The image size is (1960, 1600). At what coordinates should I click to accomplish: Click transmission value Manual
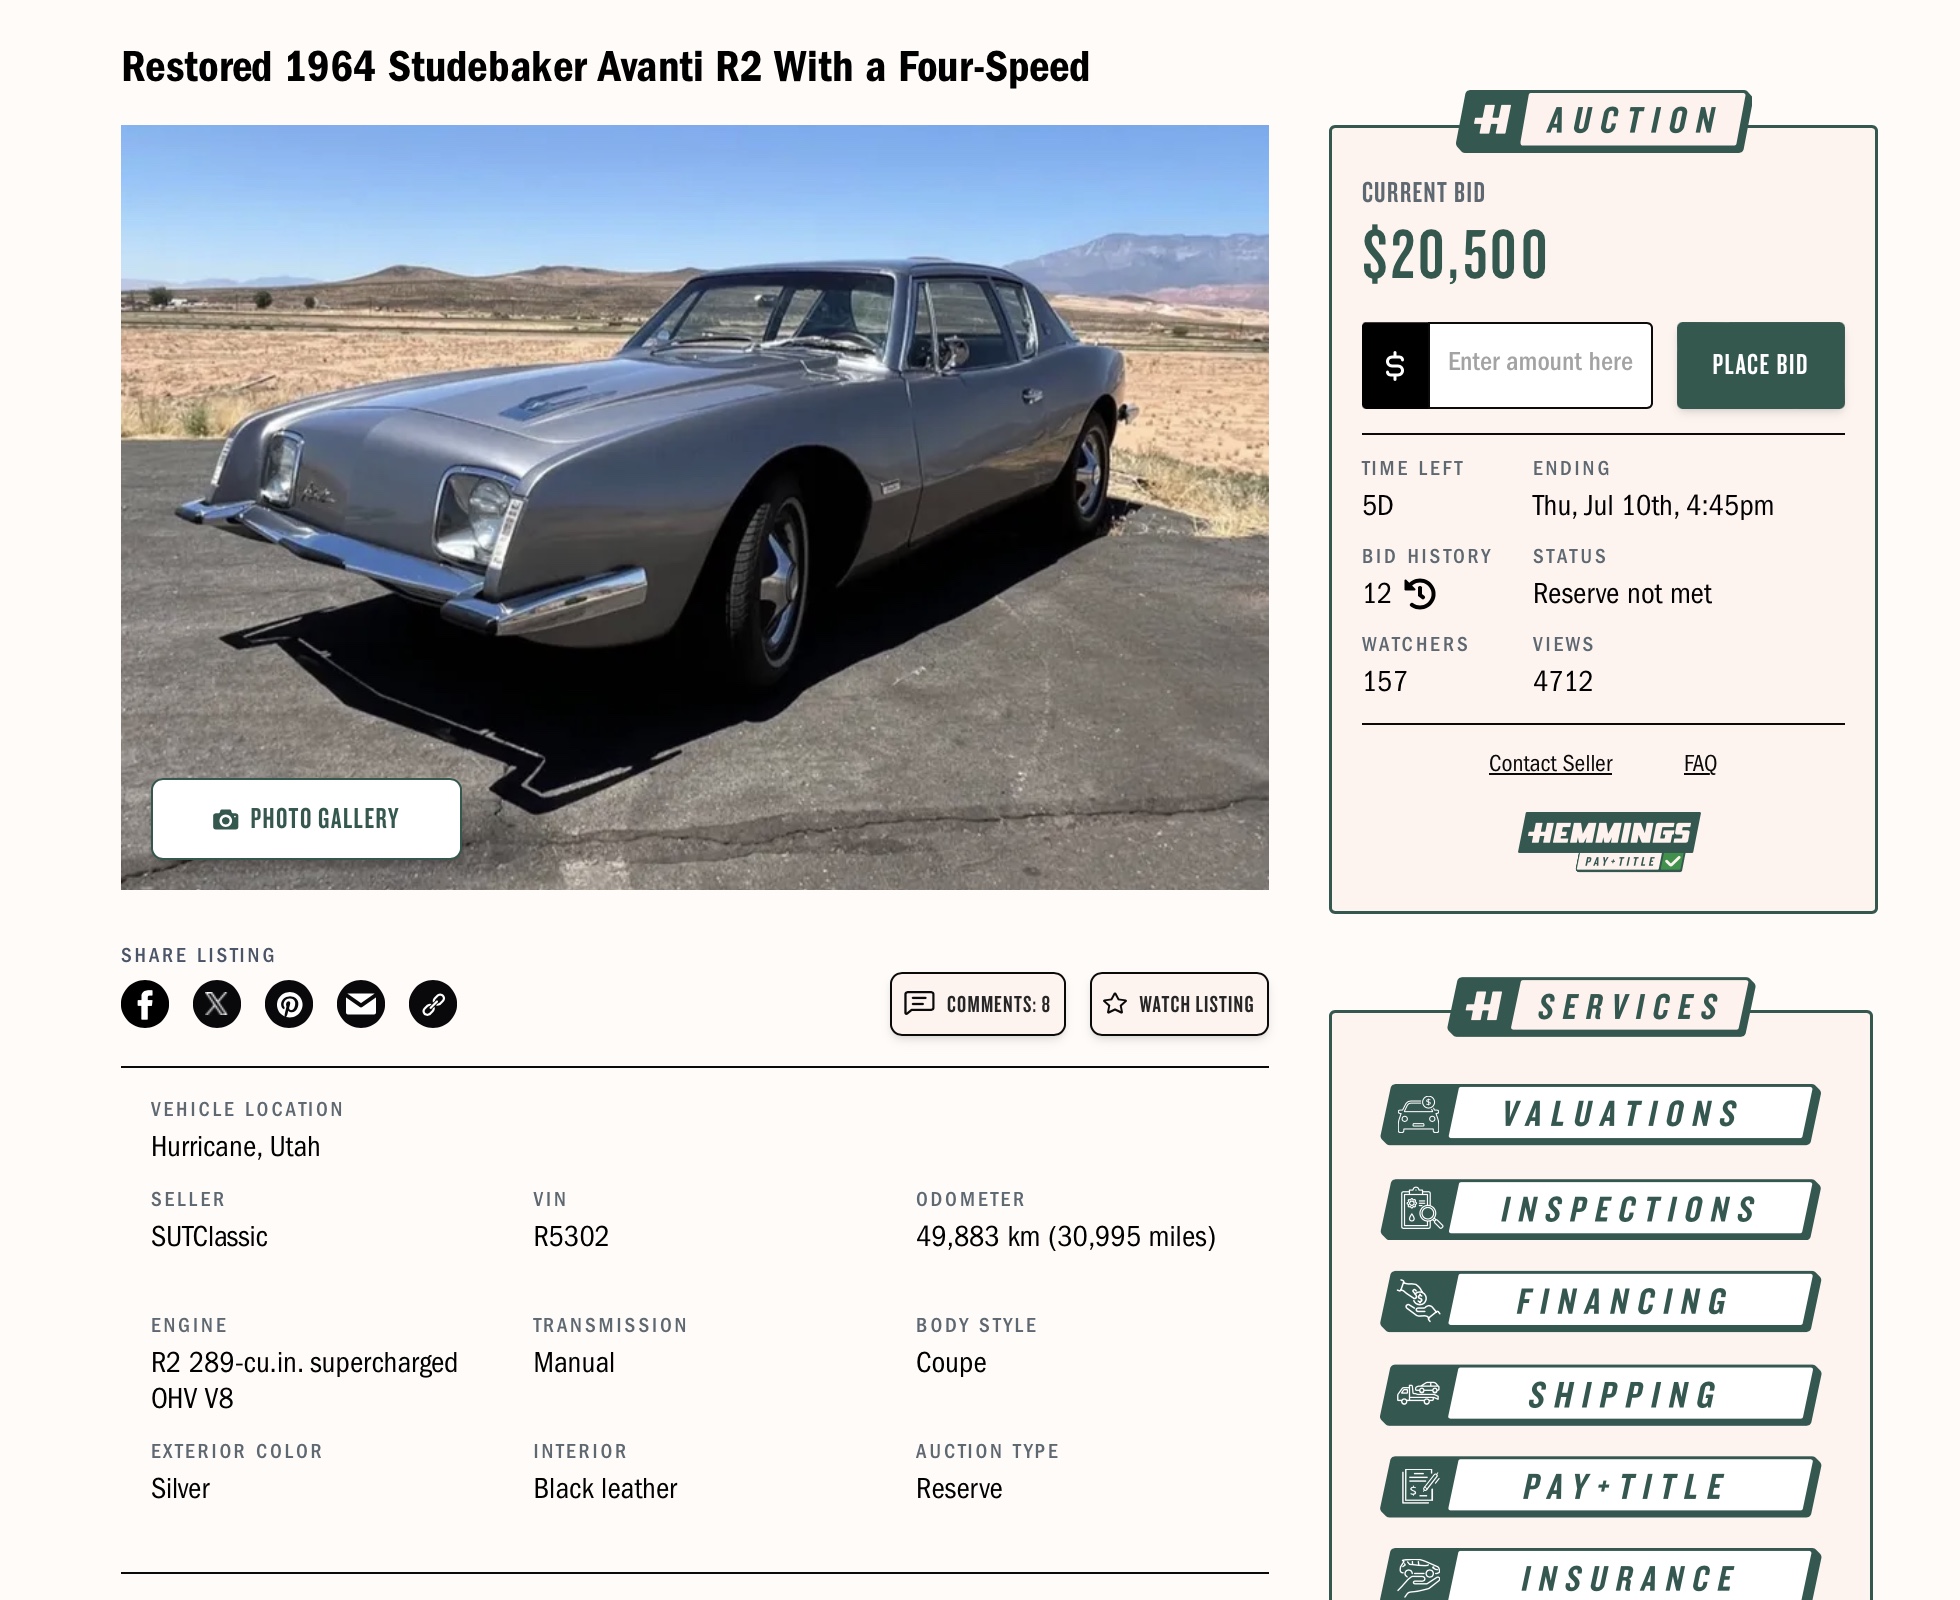click(x=574, y=1363)
